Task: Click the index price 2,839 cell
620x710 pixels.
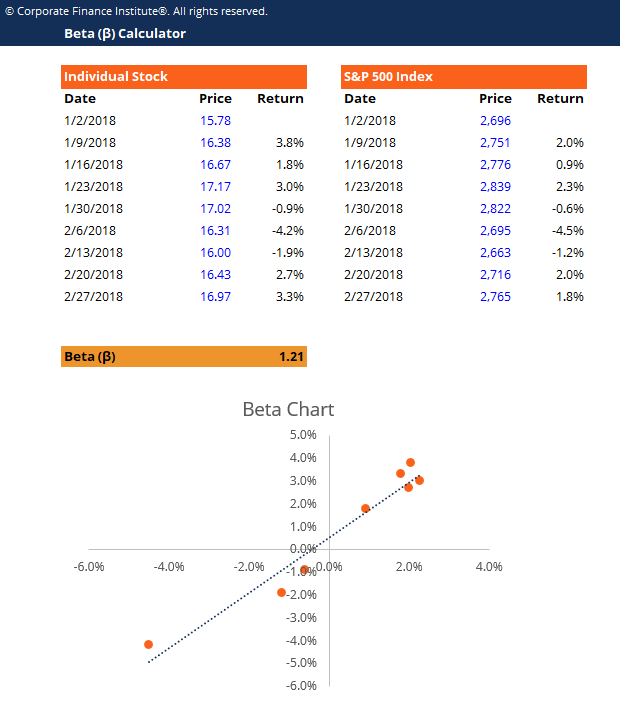Action: pos(495,187)
